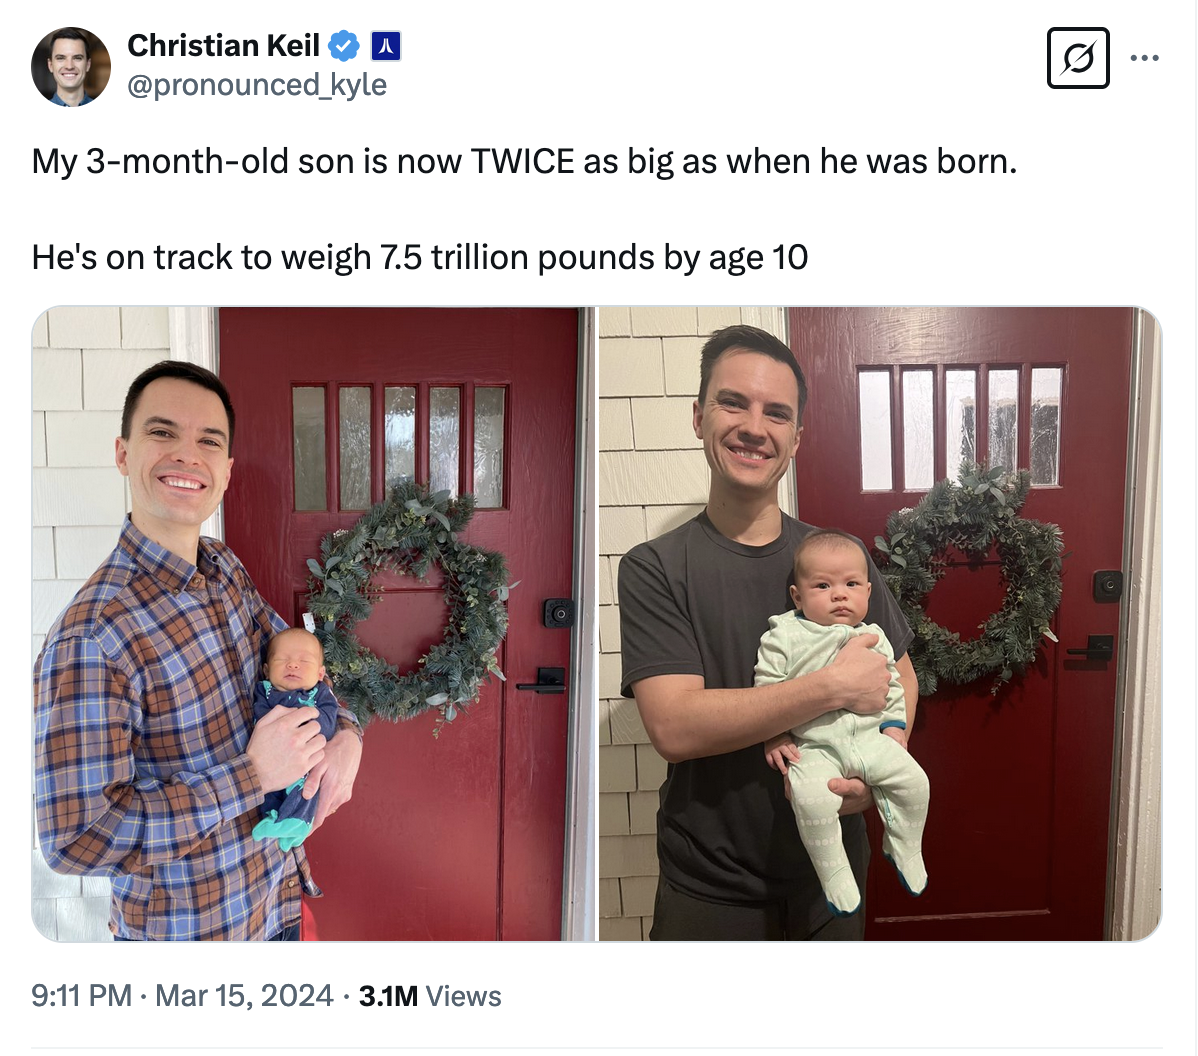Open the Grok slashed-square icon
This screenshot has height=1056, width=1198.
1077,58
